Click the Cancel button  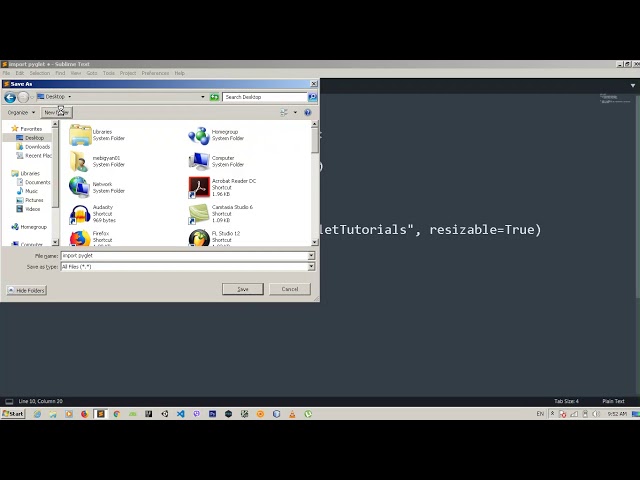coord(290,289)
